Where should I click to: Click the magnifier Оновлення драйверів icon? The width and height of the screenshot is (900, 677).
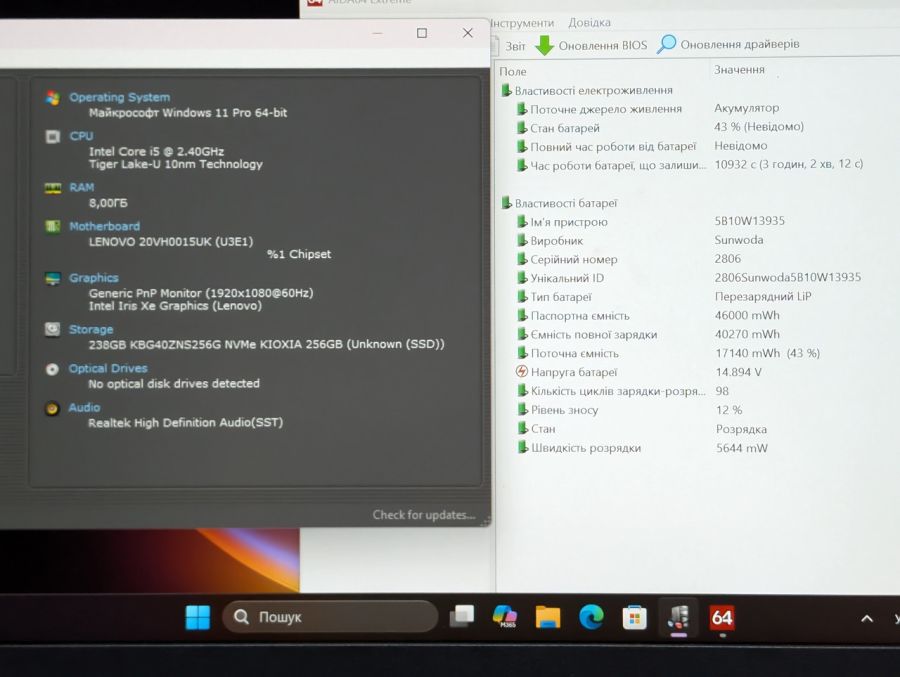tap(666, 44)
